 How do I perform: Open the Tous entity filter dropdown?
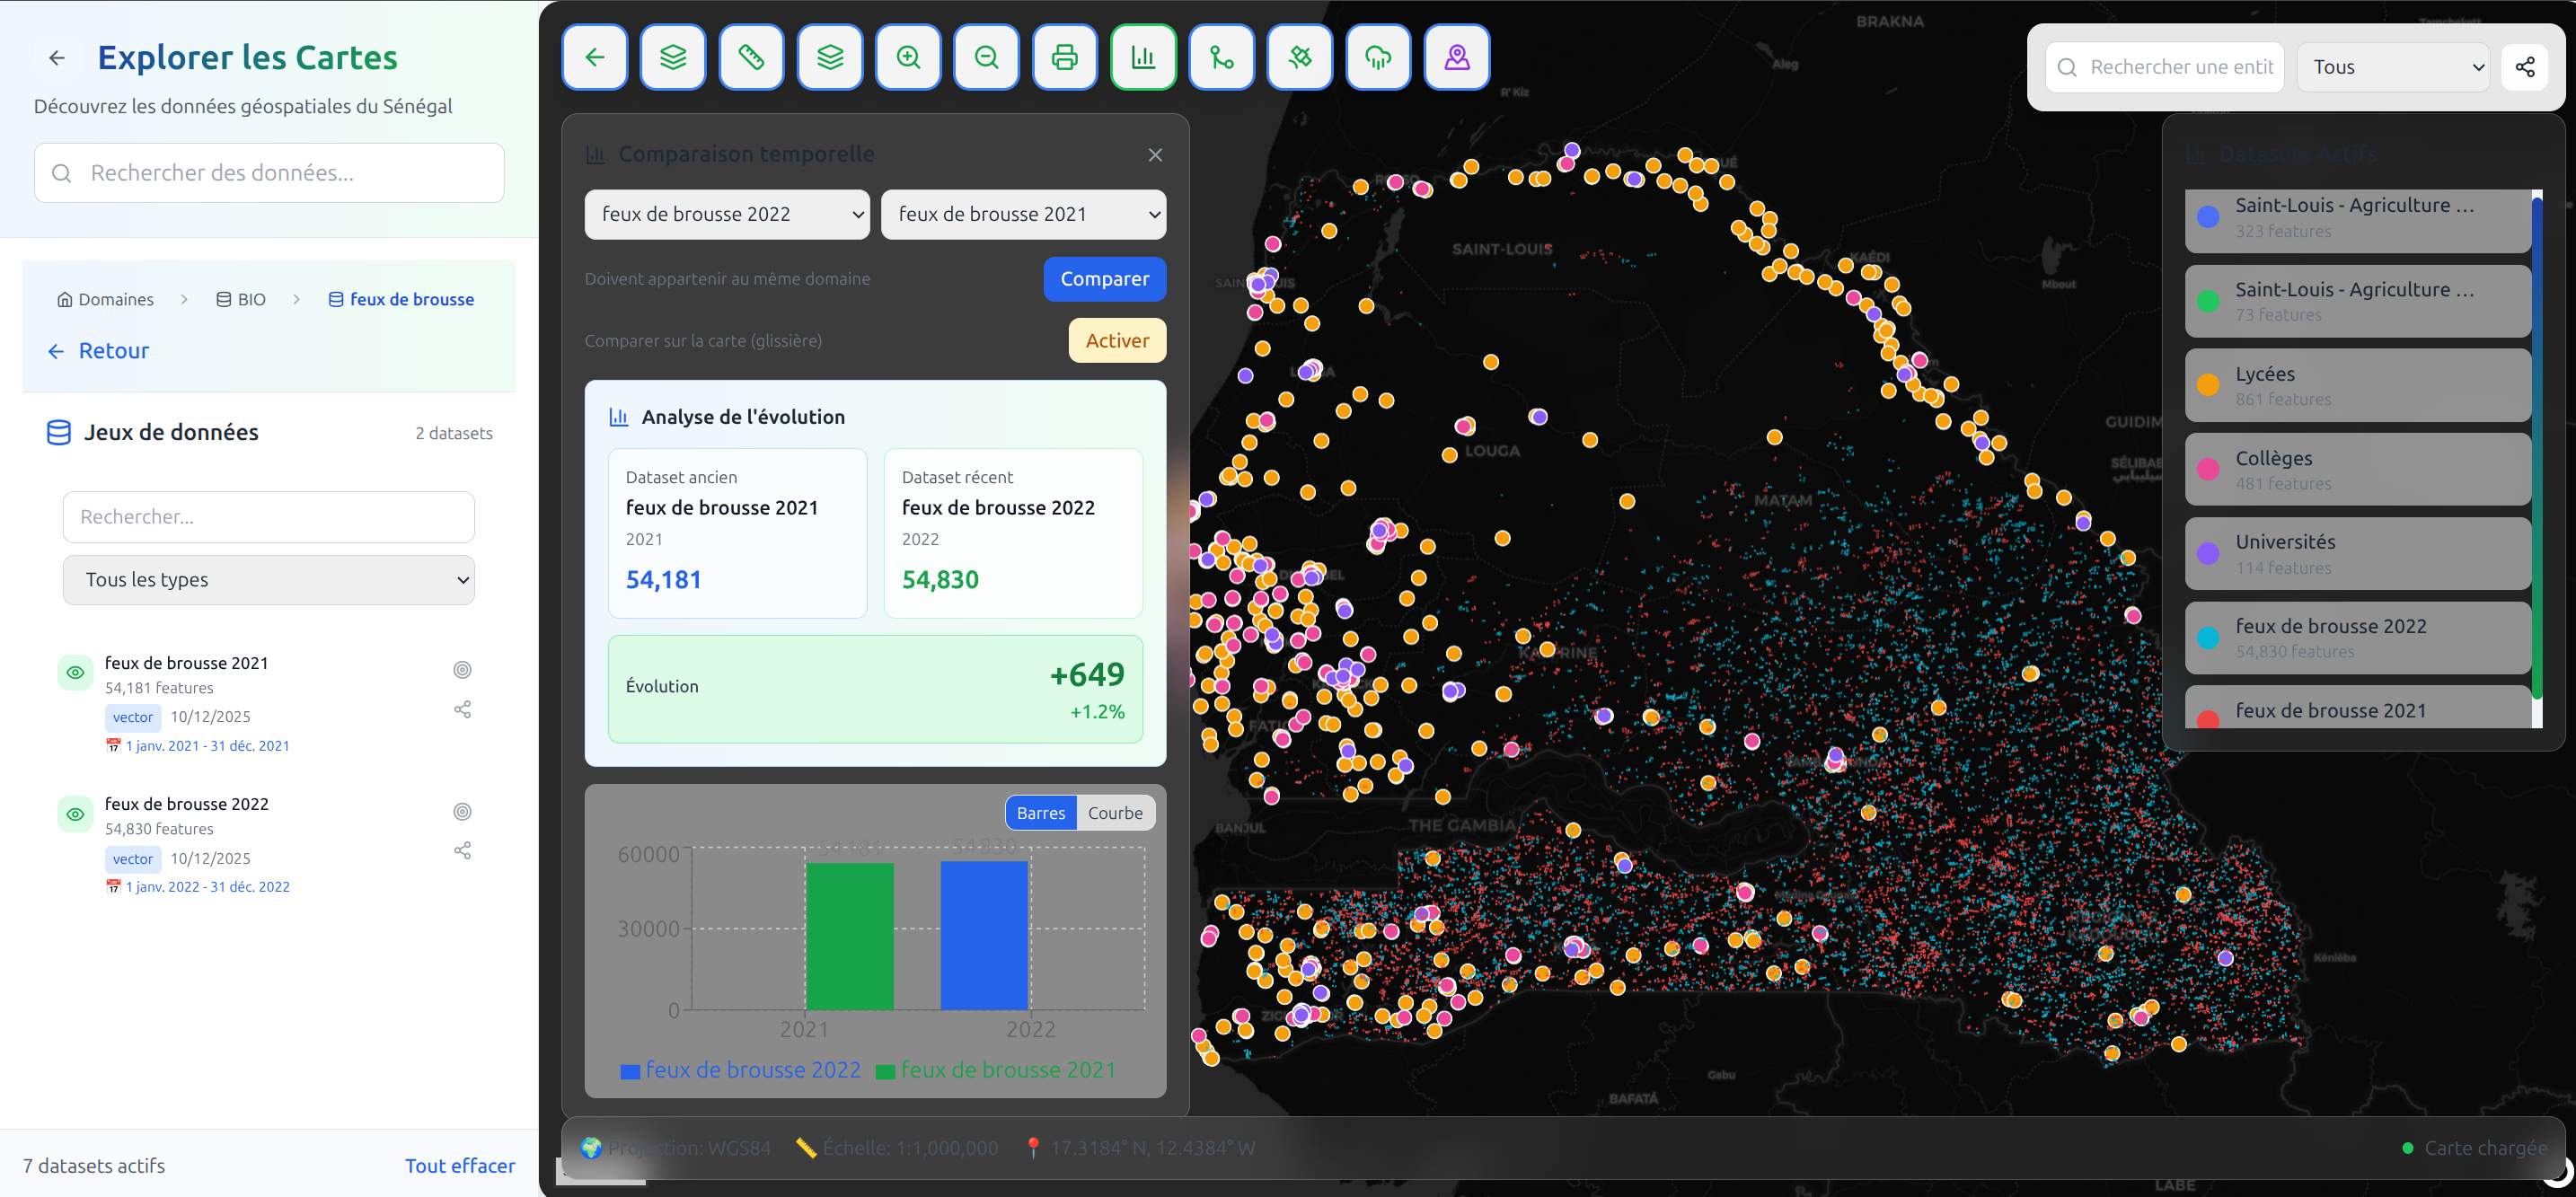(x=2392, y=67)
